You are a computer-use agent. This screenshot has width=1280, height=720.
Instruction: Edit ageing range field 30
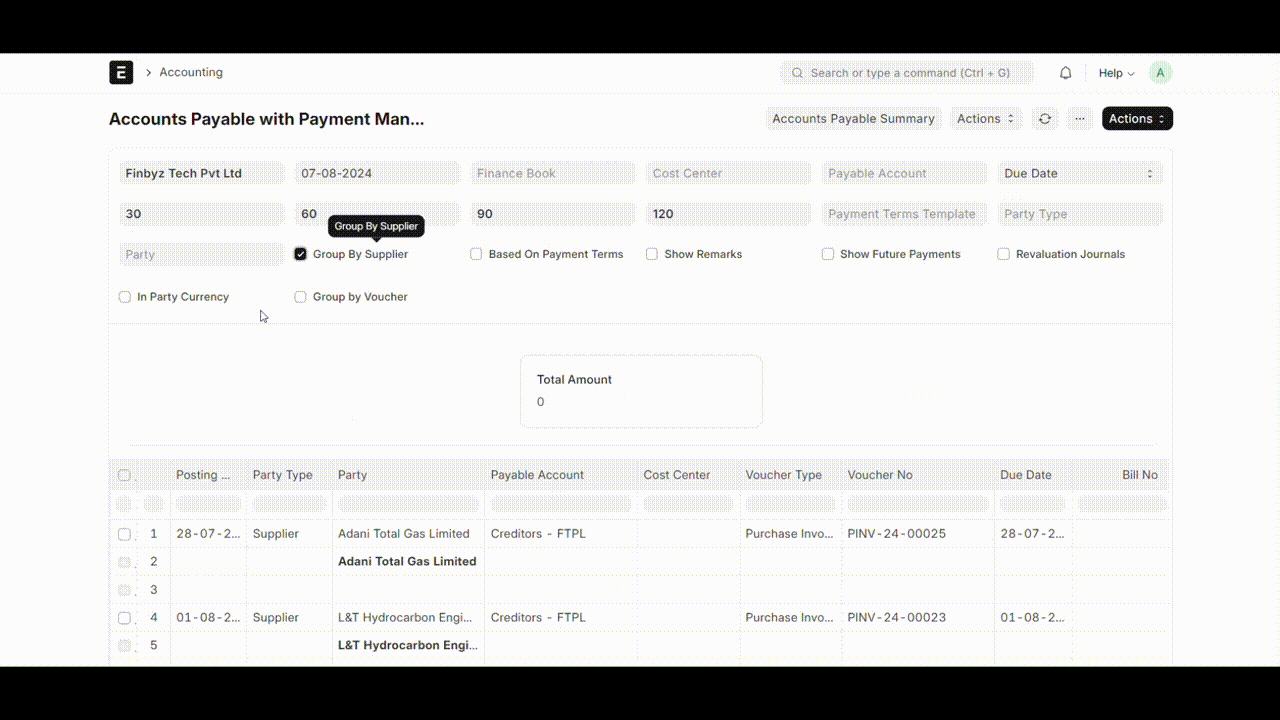(202, 214)
